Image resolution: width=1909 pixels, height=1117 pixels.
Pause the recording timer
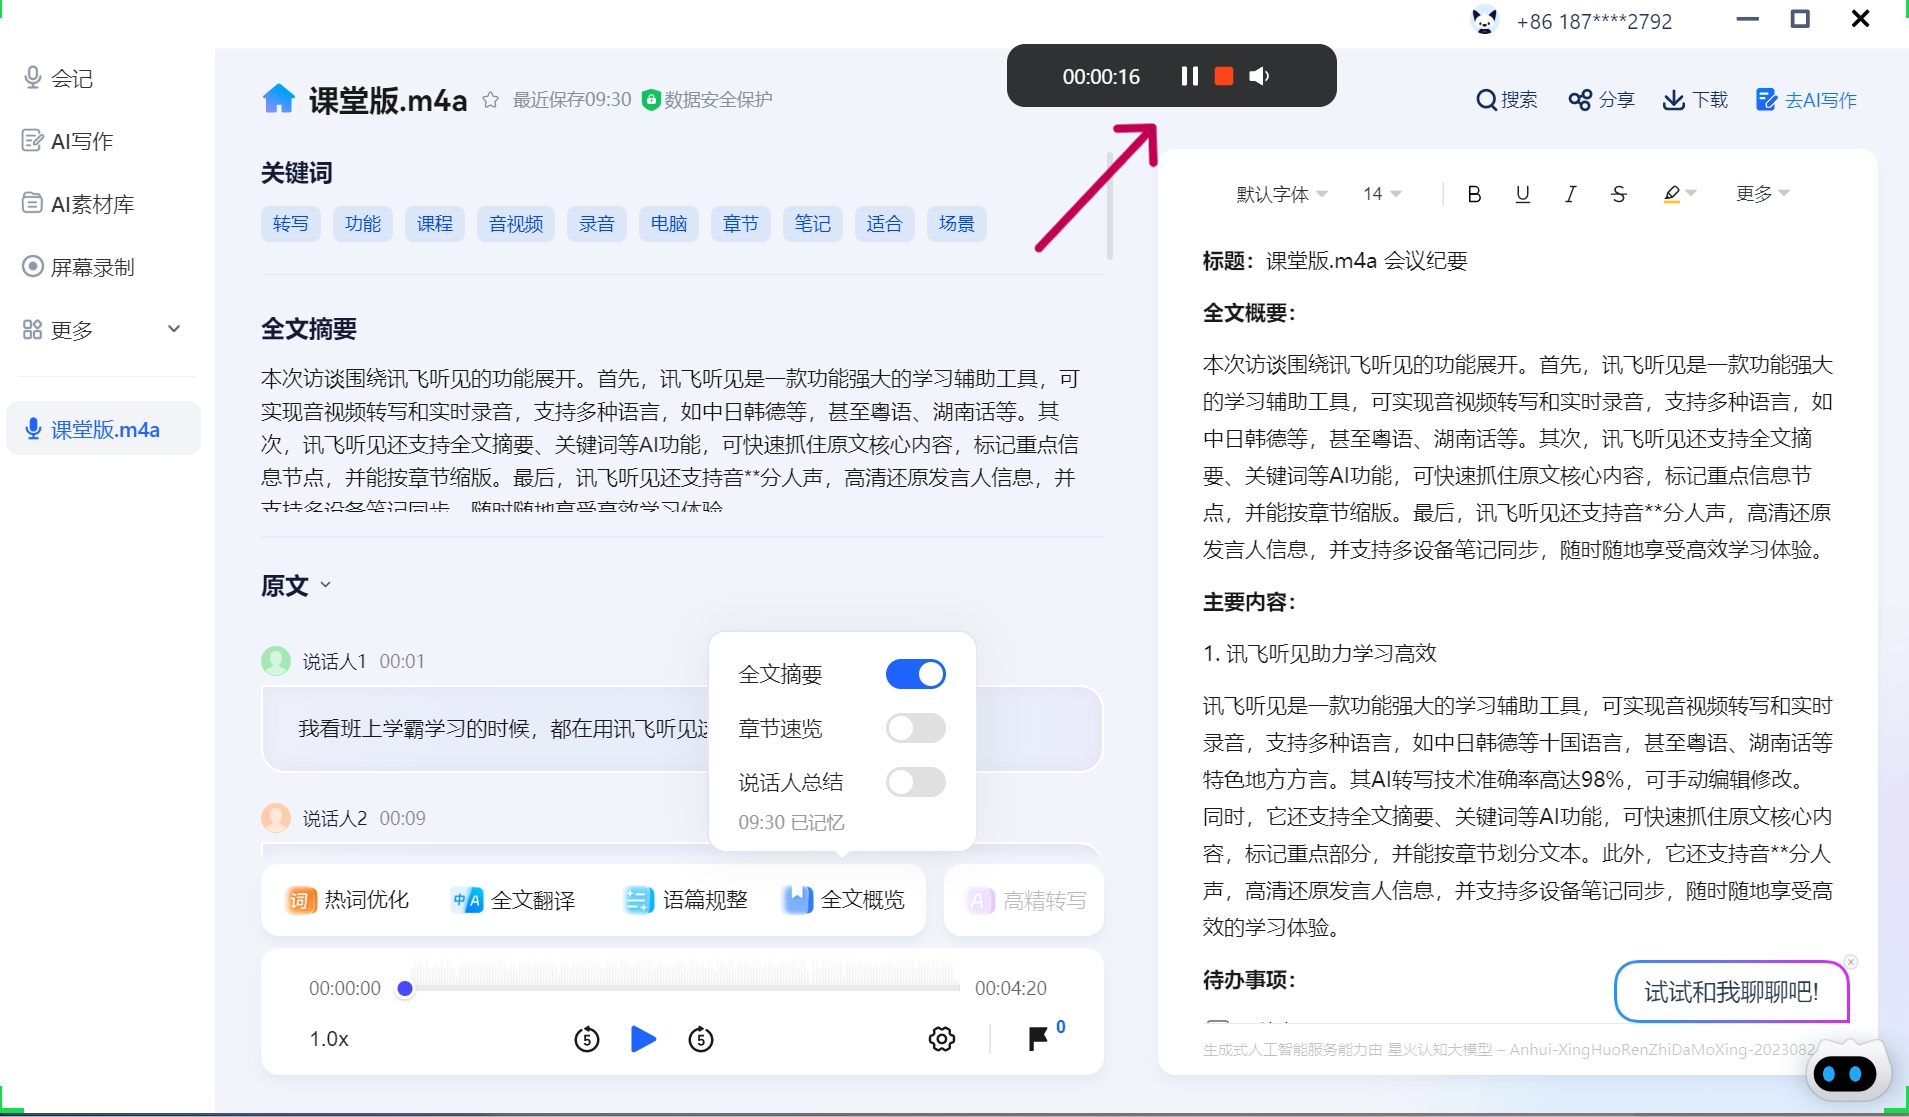pos(1189,76)
